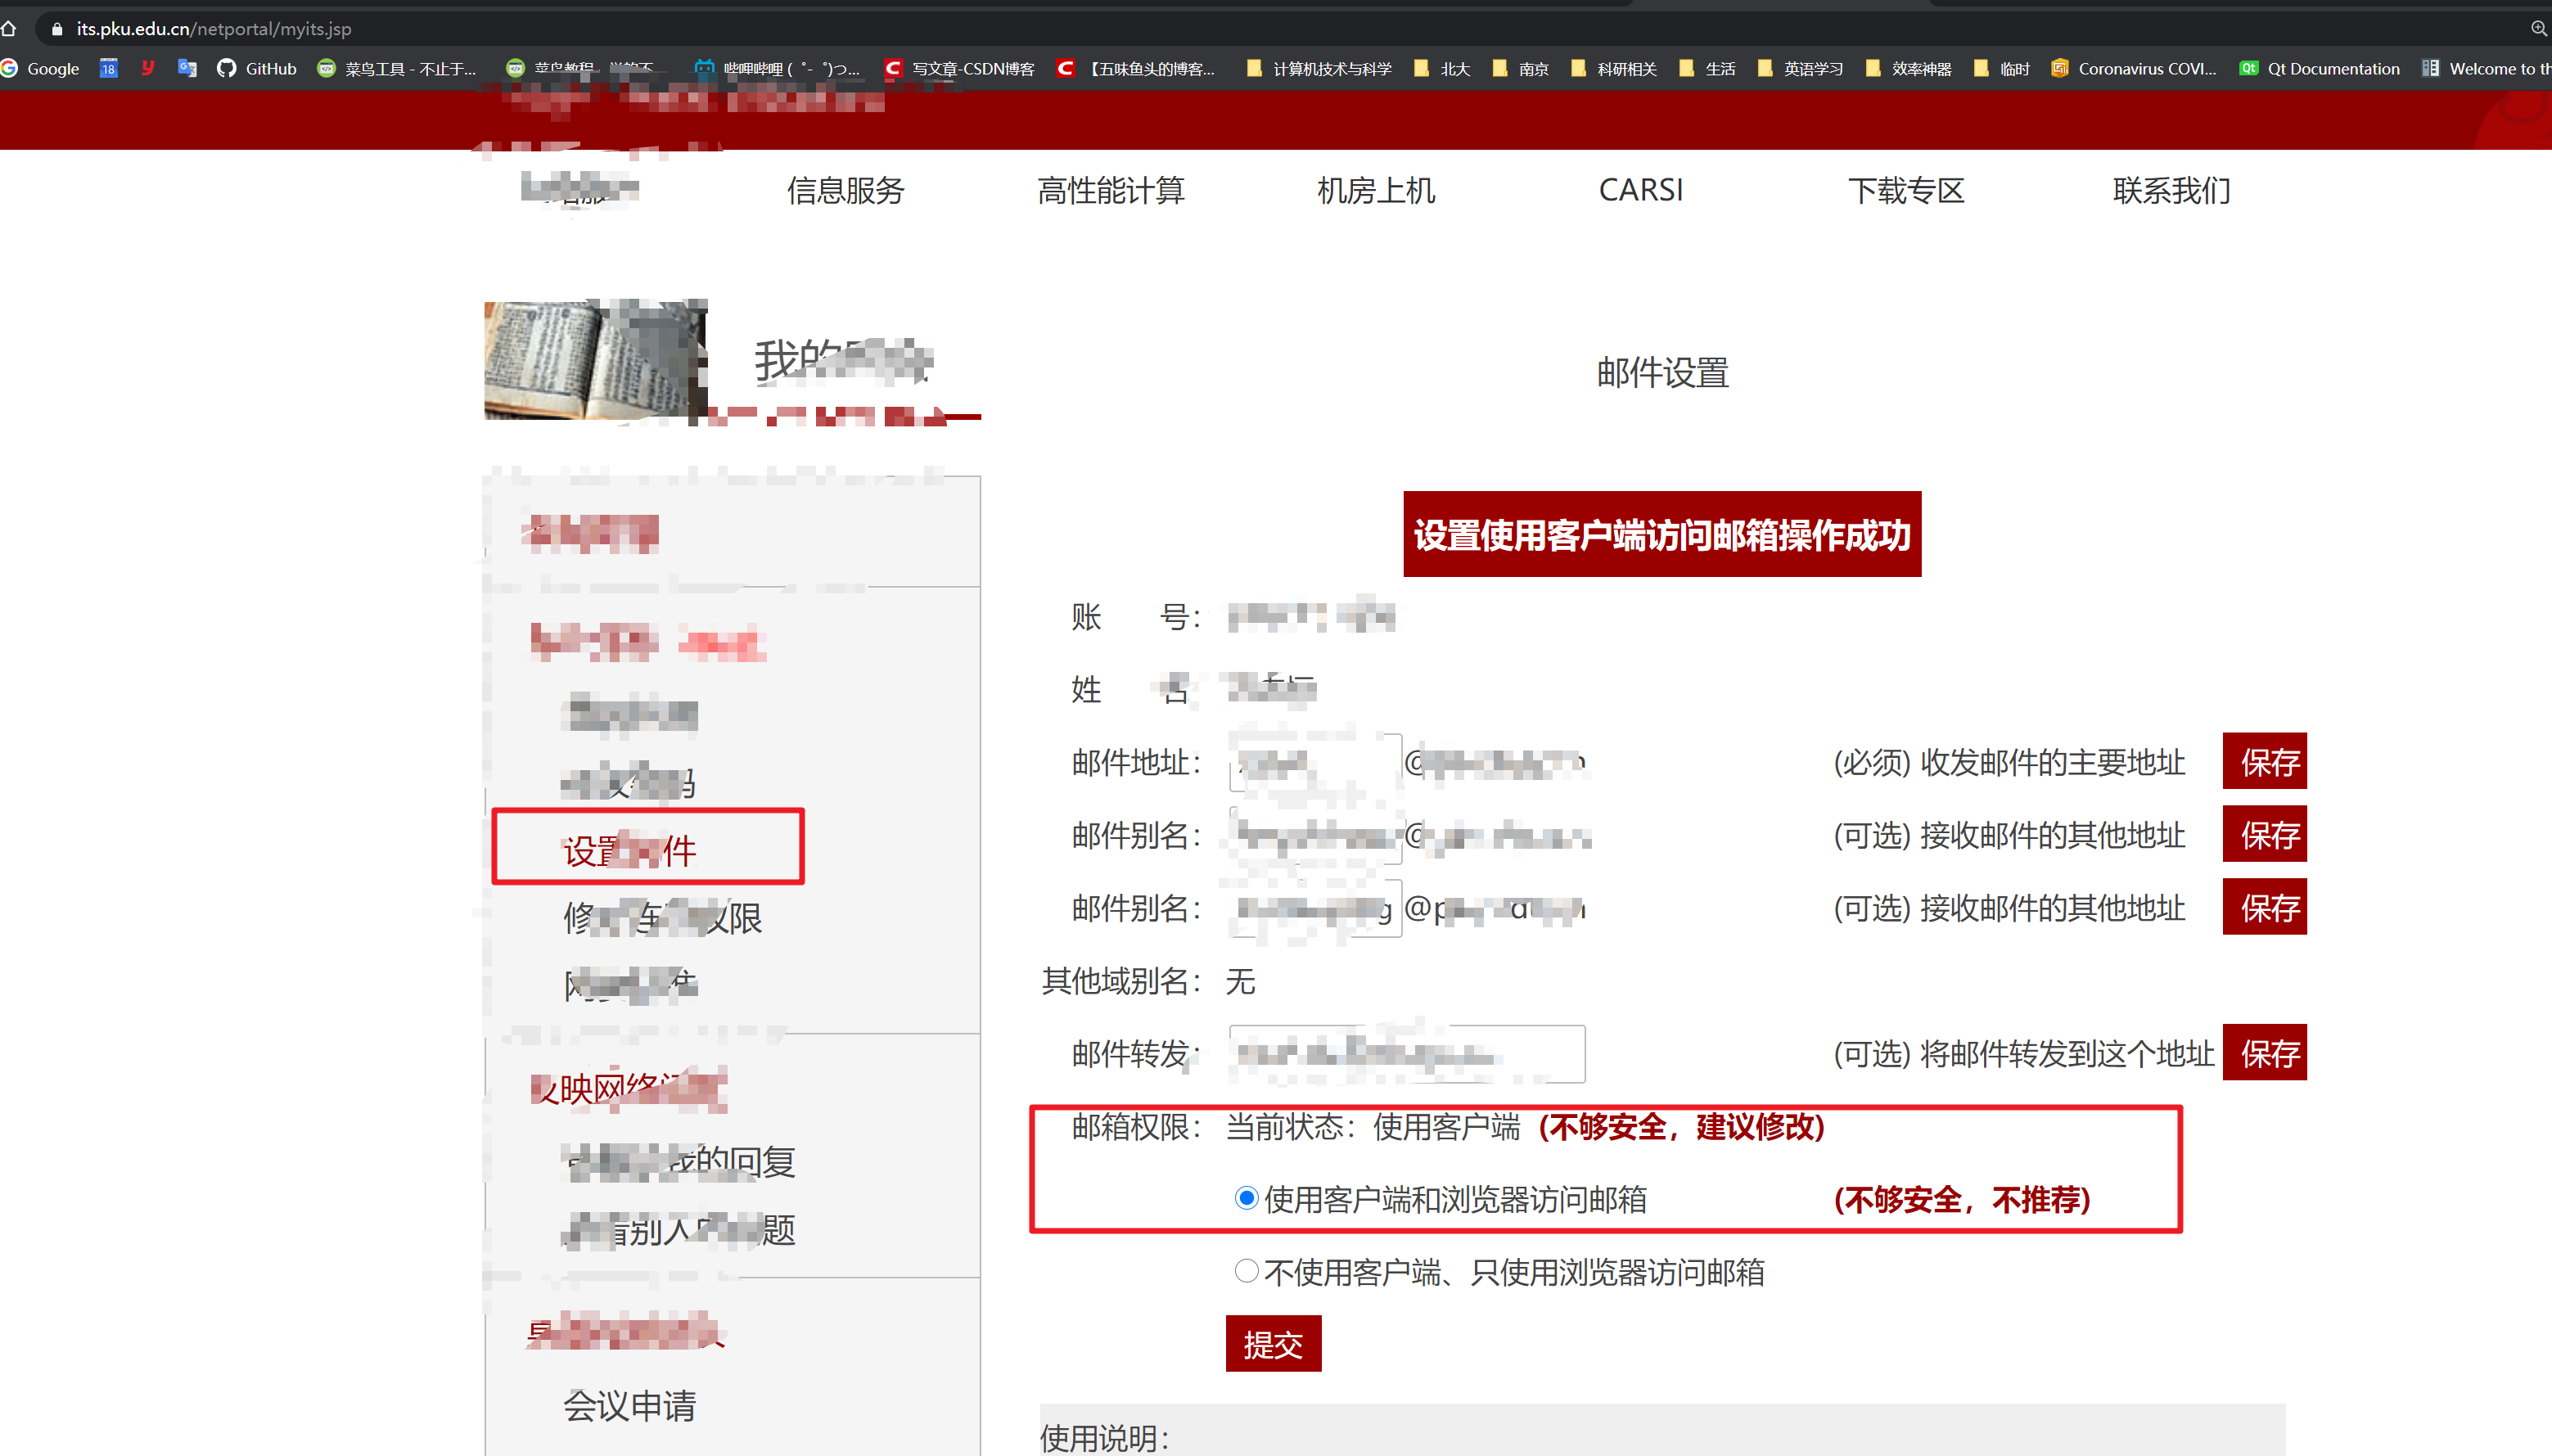Open the Bilibili bookmark

[x=780, y=68]
